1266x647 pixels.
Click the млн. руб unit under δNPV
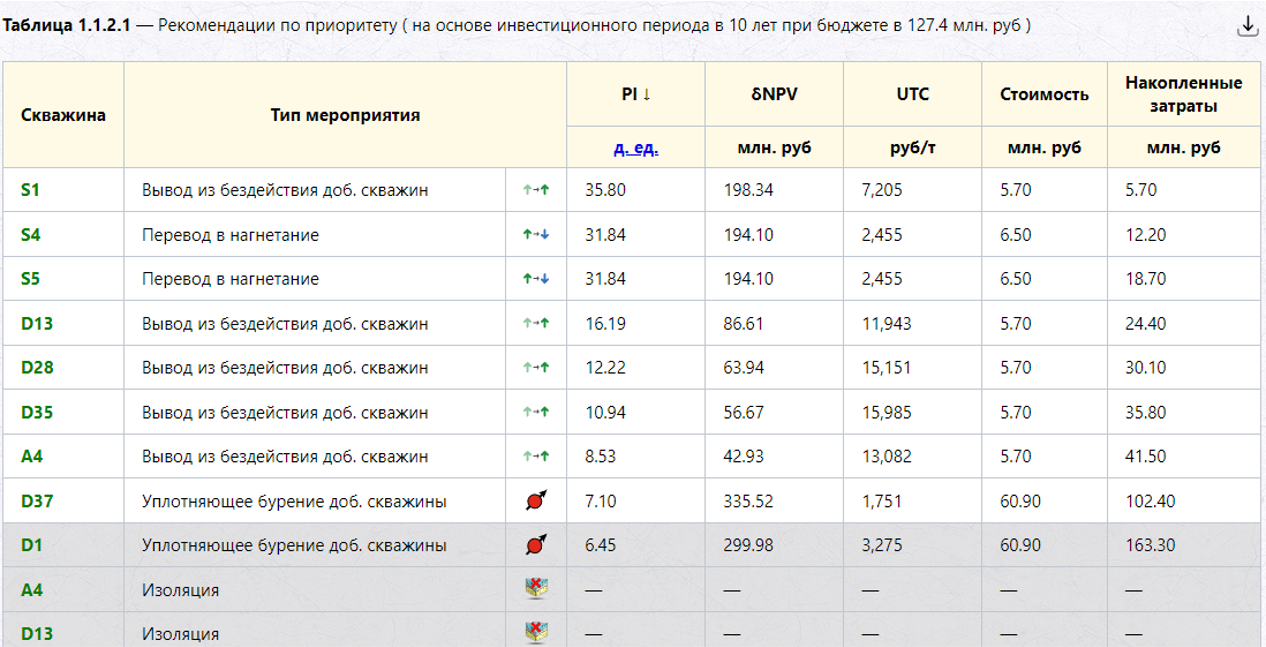(x=774, y=148)
